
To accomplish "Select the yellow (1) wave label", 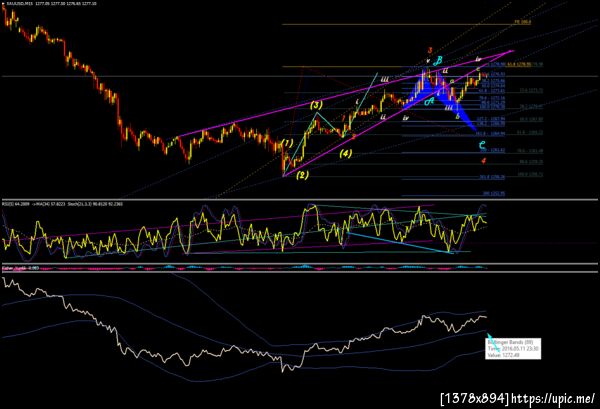I will point(287,143).
